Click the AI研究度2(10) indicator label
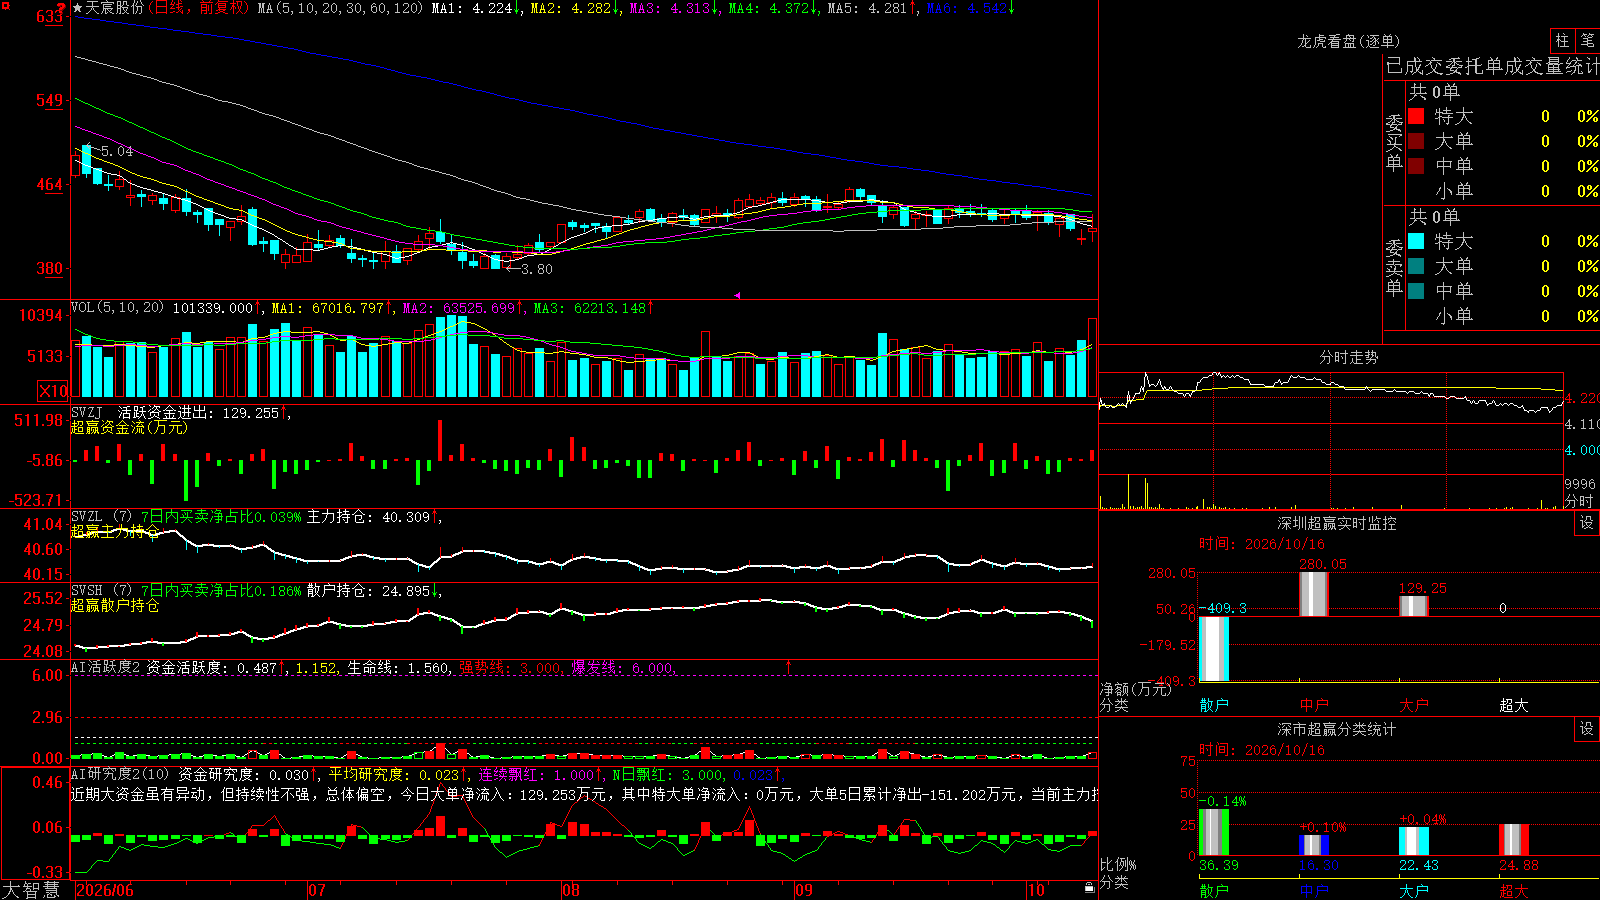1600x900 pixels. pyautogui.click(x=120, y=774)
